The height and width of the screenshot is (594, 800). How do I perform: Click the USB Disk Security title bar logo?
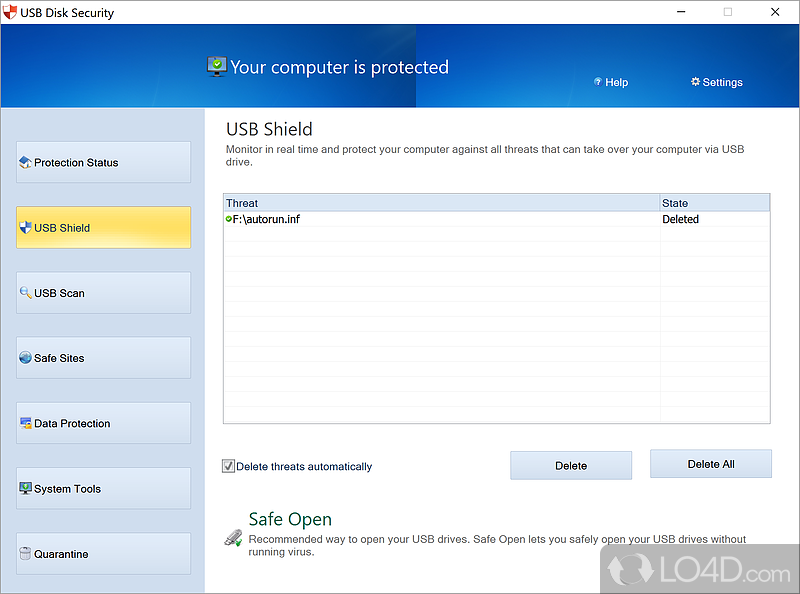(x=10, y=12)
